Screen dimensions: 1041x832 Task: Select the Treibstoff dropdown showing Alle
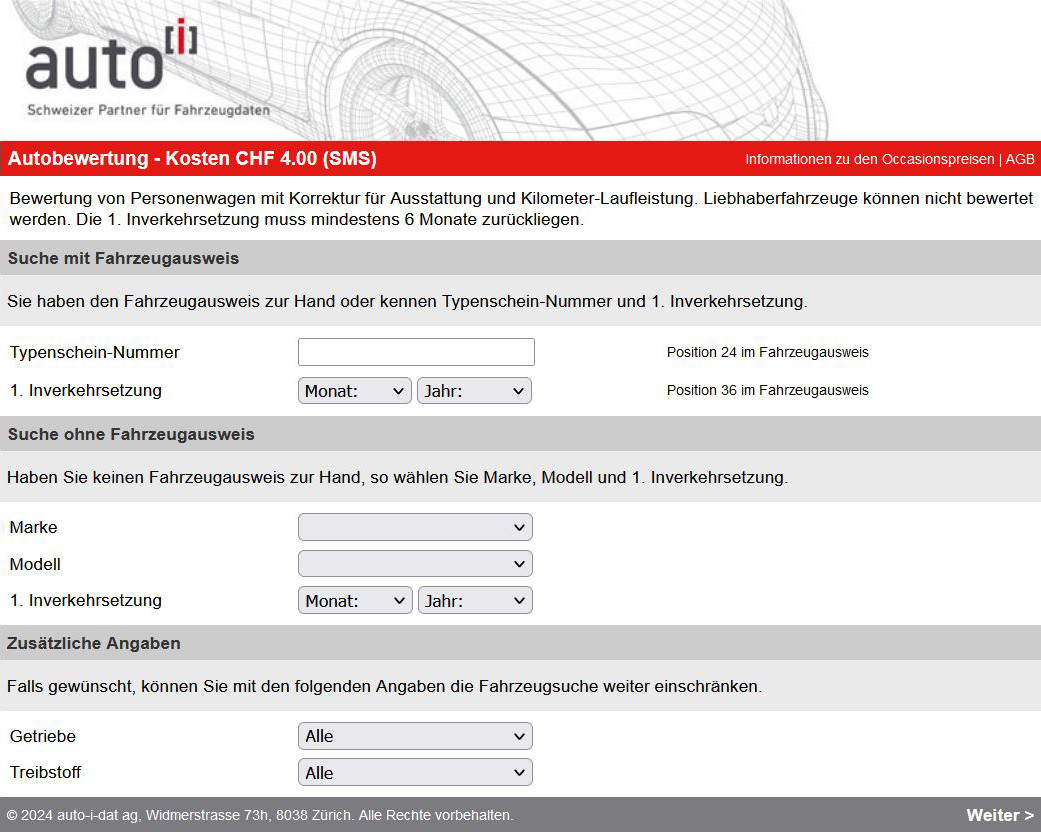[x=415, y=773]
